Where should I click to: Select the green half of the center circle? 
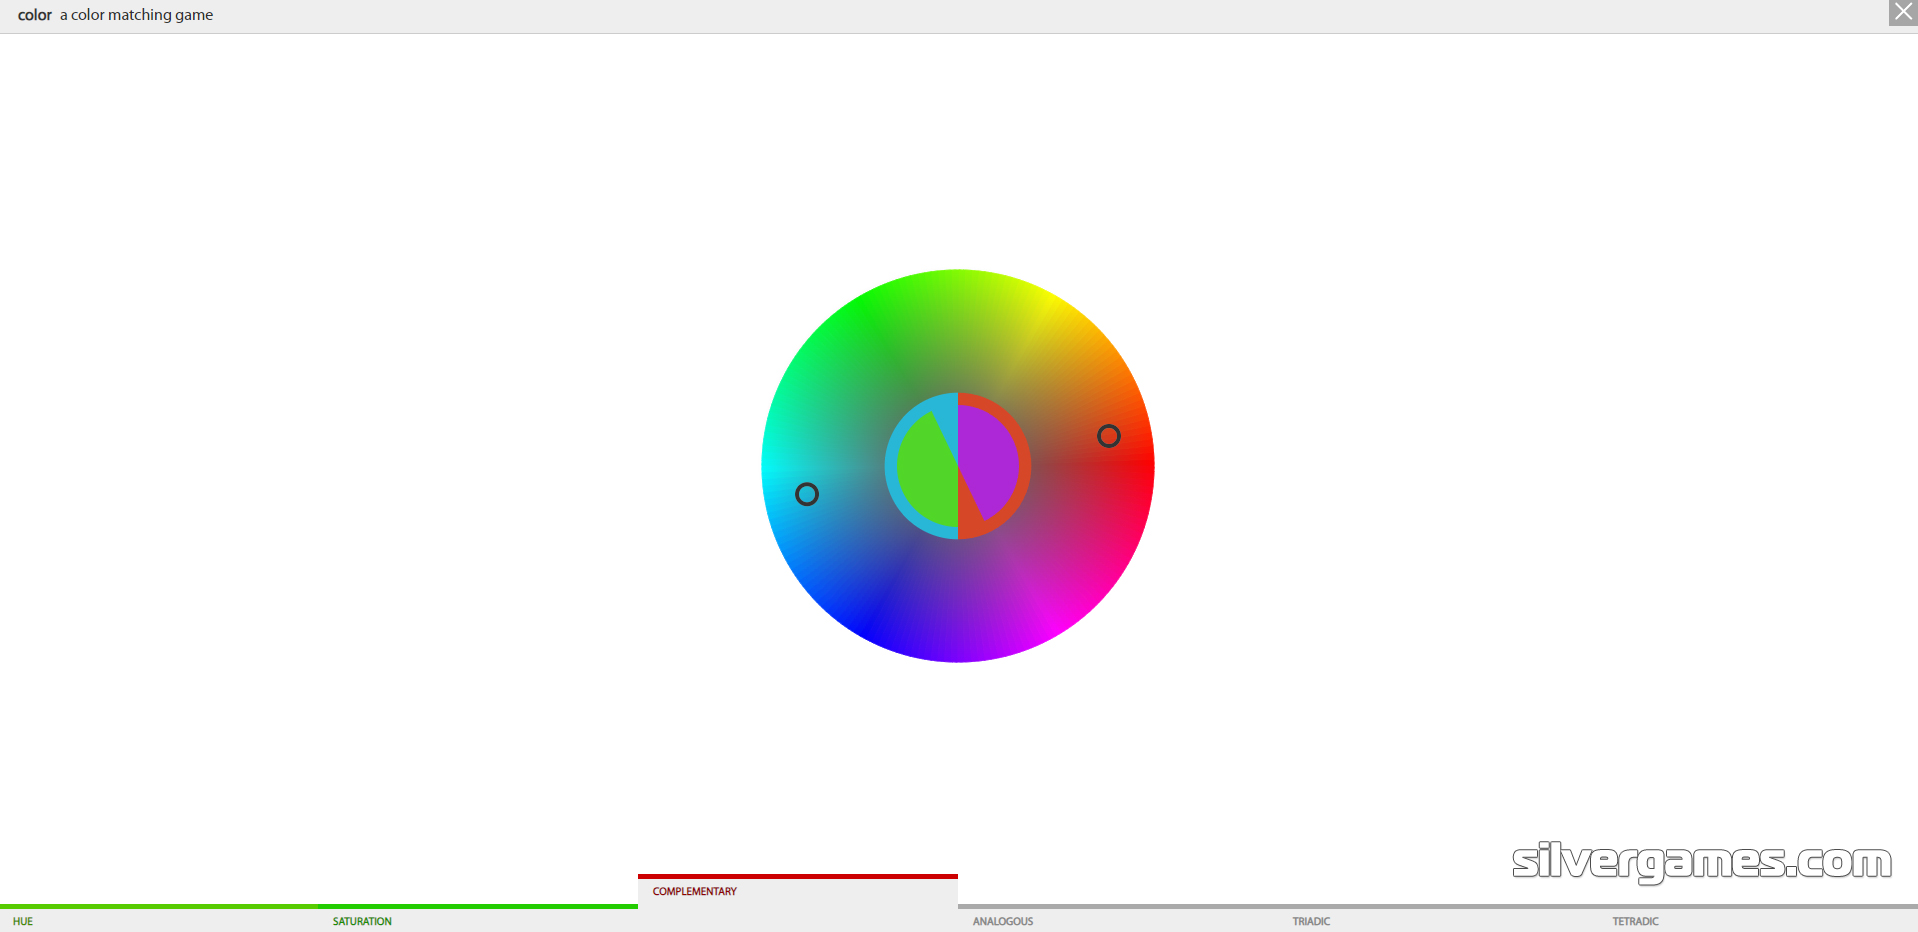click(925, 470)
